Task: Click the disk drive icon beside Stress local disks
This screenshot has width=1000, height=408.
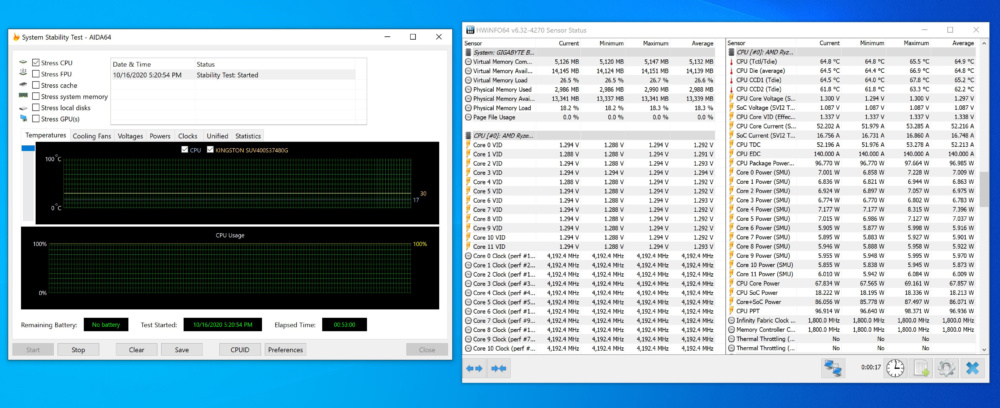Action: pos(24,107)
